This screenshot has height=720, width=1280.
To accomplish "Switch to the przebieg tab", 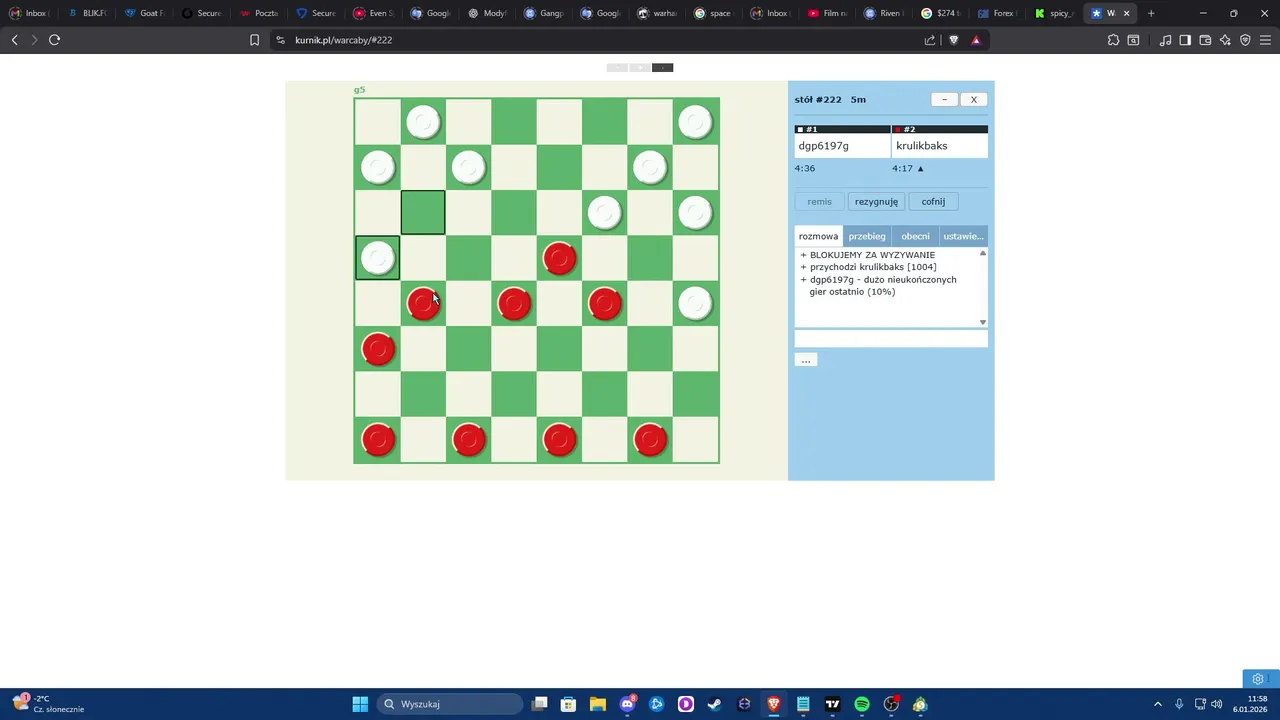I will tap(867, 236).
